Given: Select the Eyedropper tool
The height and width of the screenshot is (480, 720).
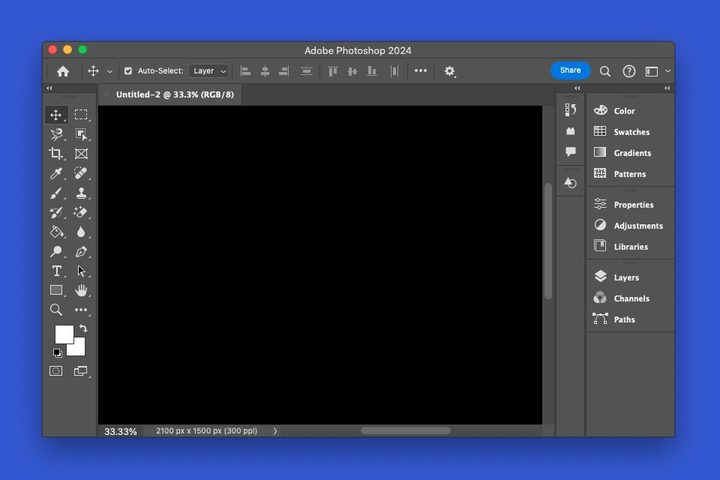Looking at the screenshot, I should coord(56,173).
